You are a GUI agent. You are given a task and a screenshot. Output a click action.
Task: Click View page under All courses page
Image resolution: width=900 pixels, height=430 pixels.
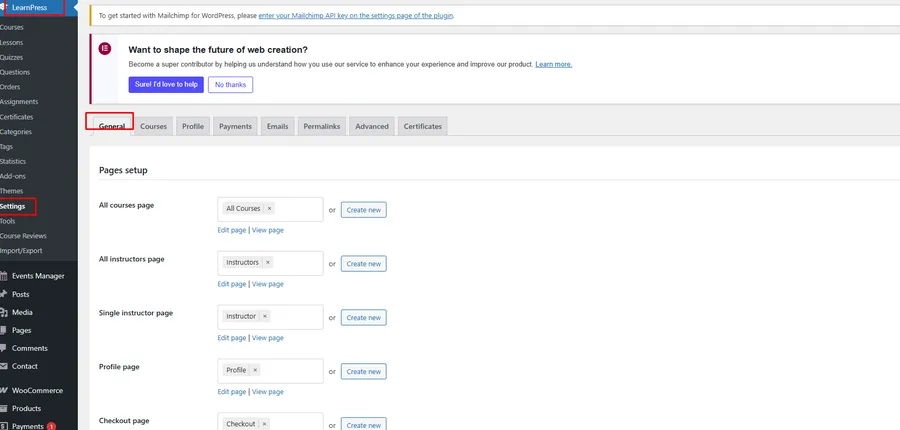click(x=267, y=230)
